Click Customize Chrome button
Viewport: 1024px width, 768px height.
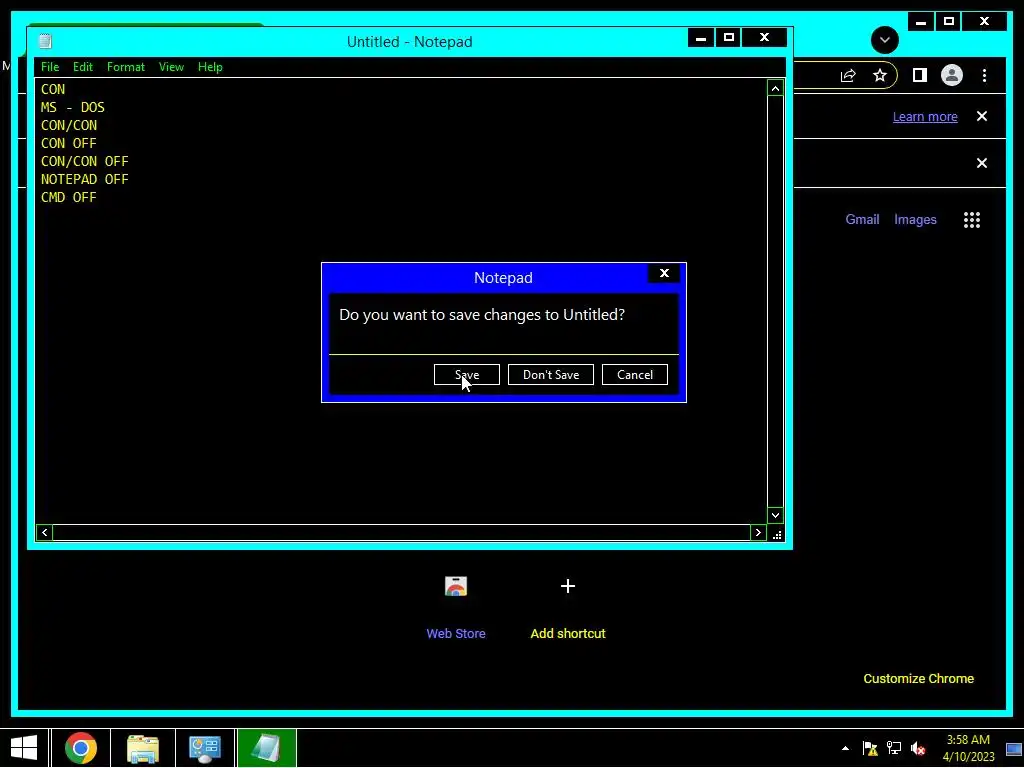[x=918, y=679]
